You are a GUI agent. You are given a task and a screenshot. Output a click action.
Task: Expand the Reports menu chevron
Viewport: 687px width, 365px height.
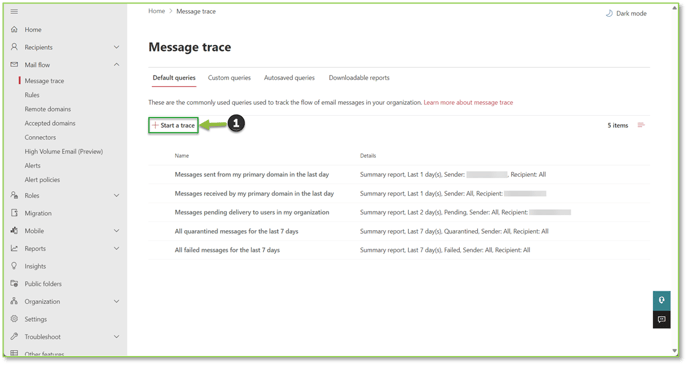(117, 248)
